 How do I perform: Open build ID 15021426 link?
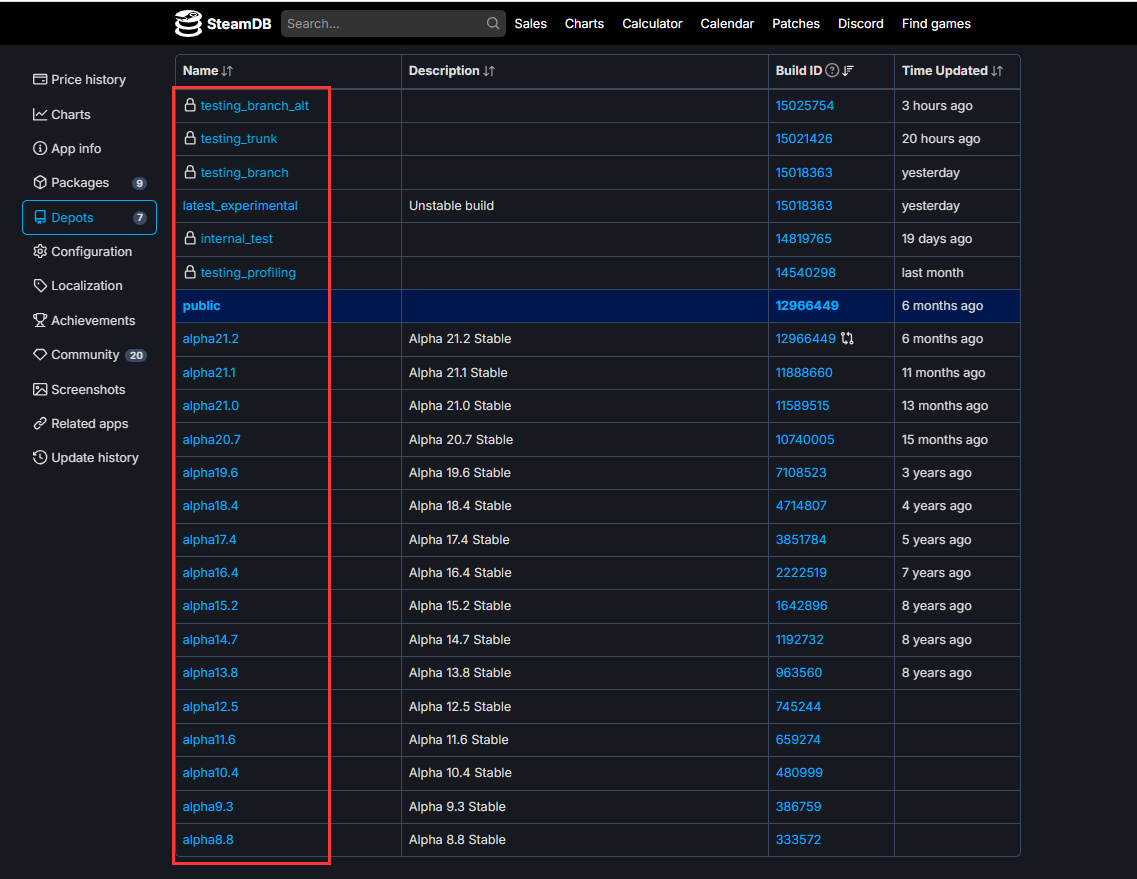pyautogui.click(x=804, y=139)
